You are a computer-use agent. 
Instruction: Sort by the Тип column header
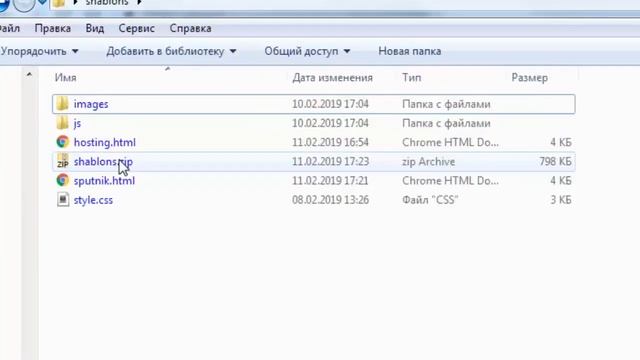tap(411, 78)
